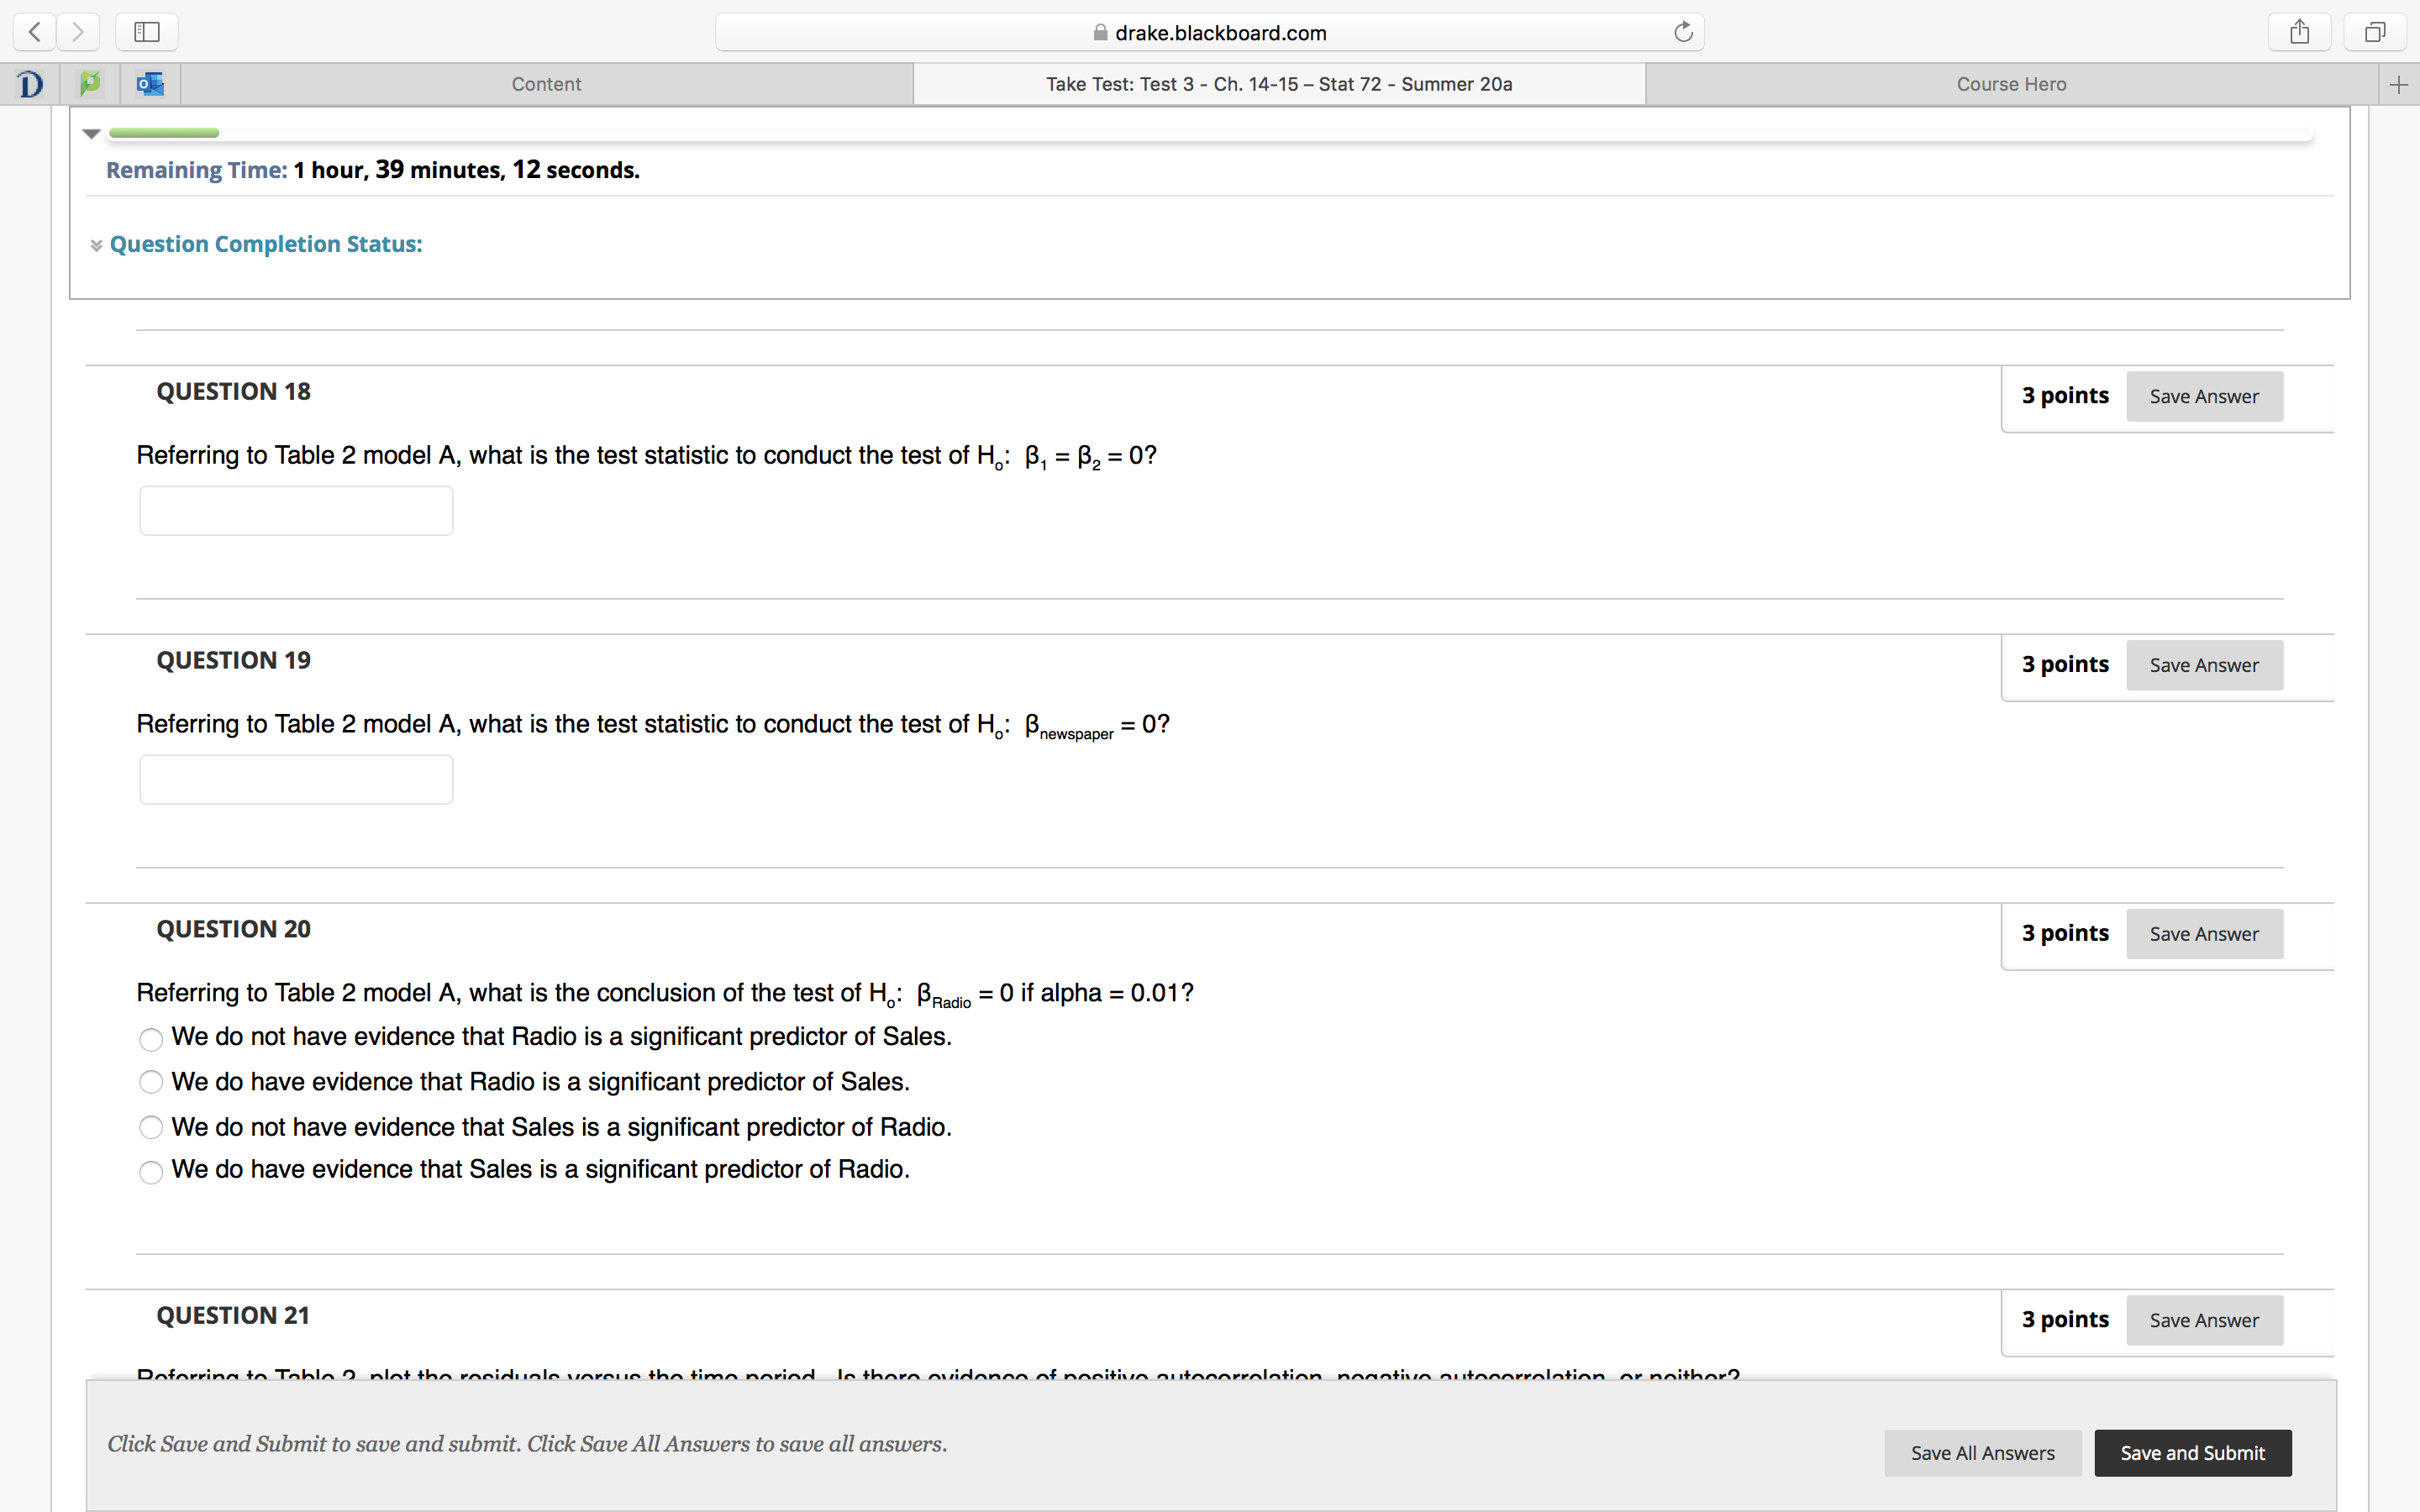Select 'We do not have evidence that Sales' option
Viewport: 2420px width, 1512px height.
[x=151, y=1128]
